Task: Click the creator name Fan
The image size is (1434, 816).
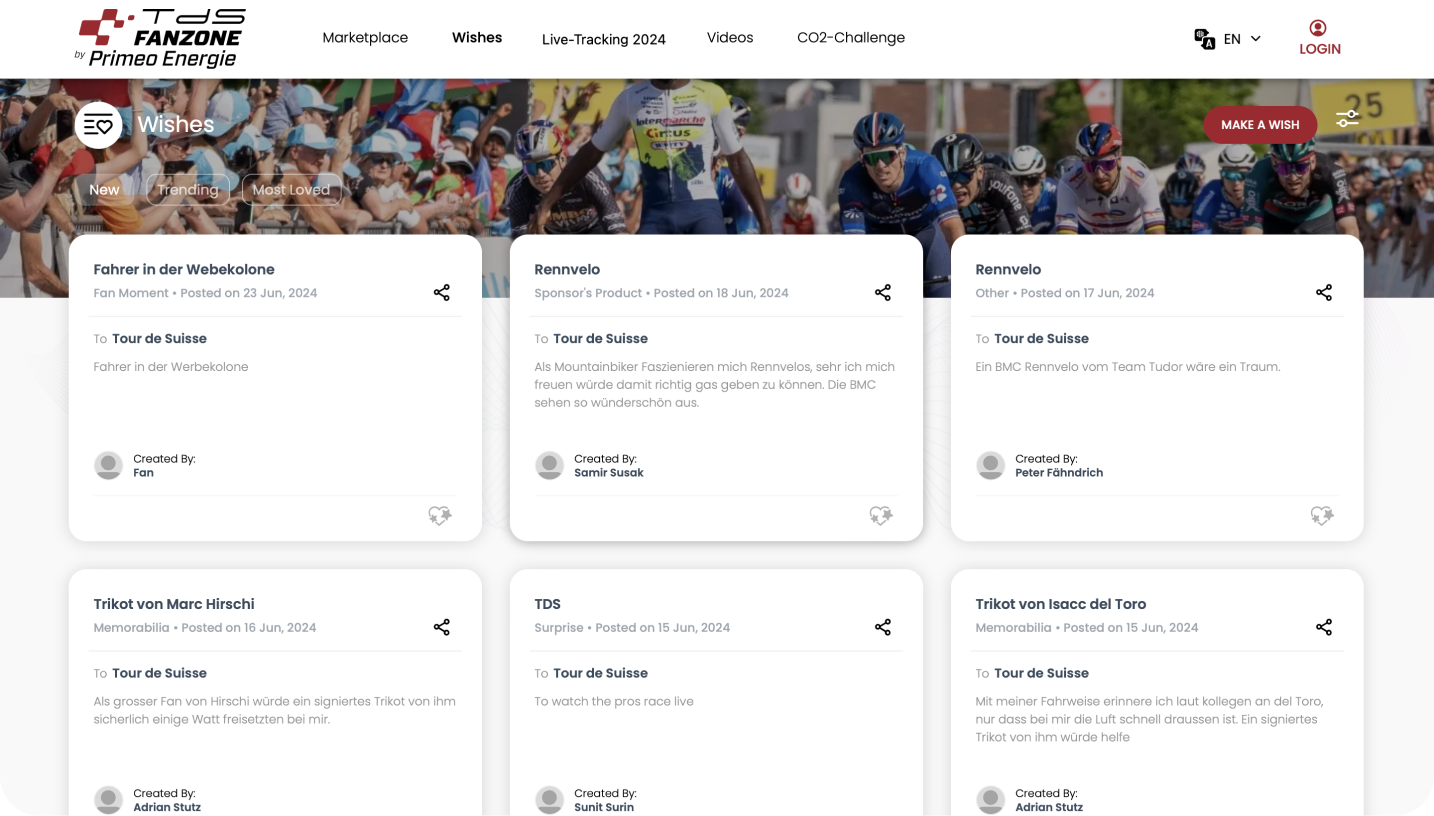Action: point(144,473)
